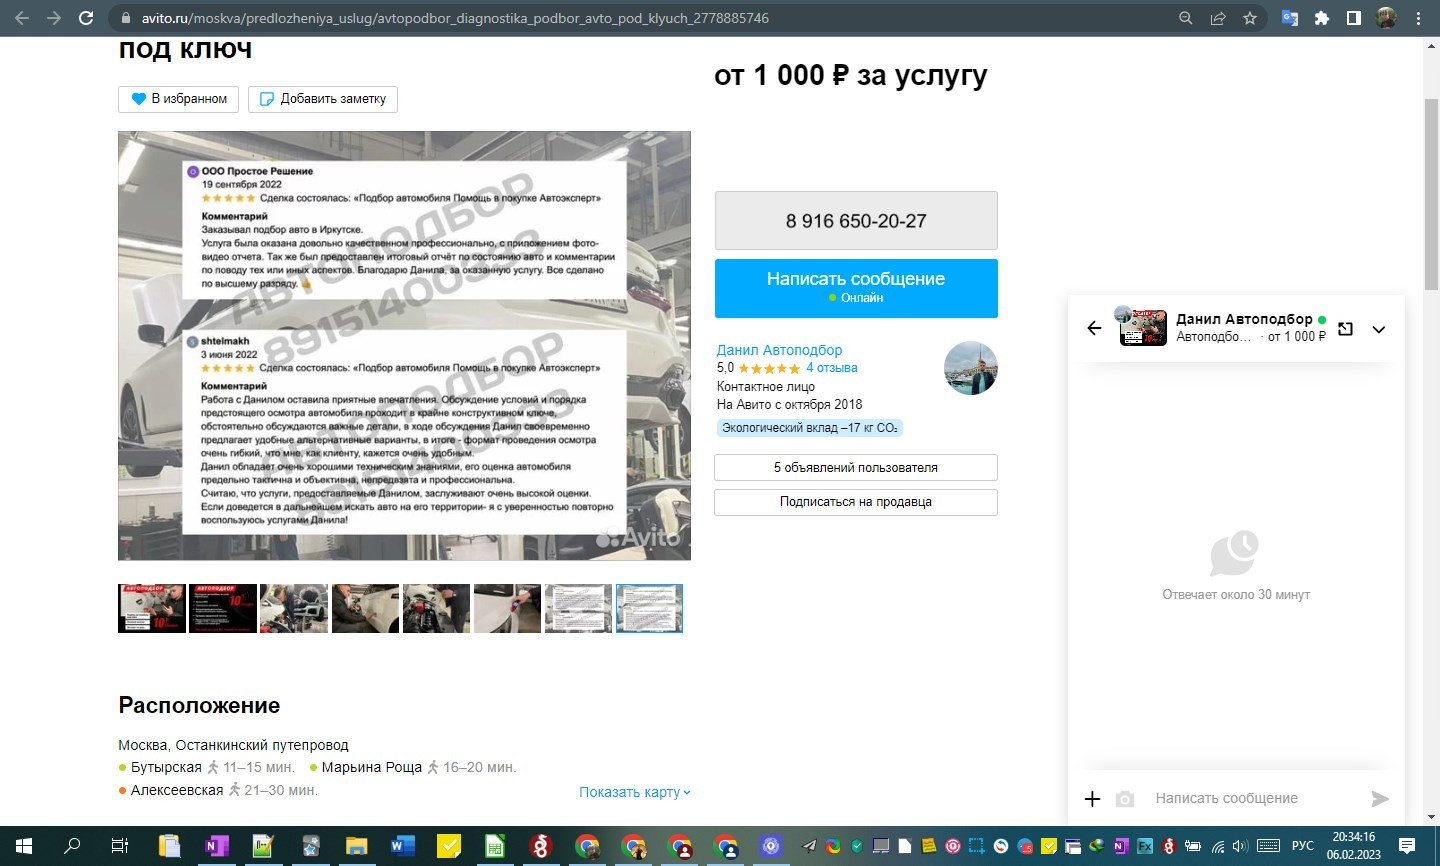Image resolution: width=1440 pixels, height=866 pixels.
Task: Open the Windows notification center
Action: tap(1407, 846)
